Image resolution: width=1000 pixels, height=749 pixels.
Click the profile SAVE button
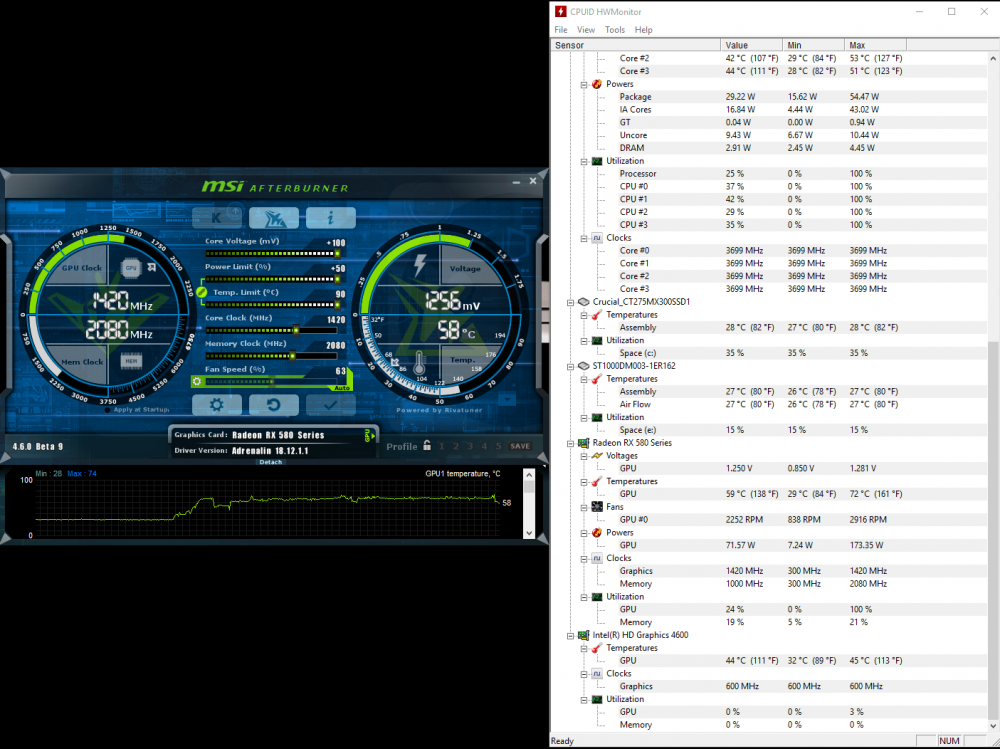(520, 446)
